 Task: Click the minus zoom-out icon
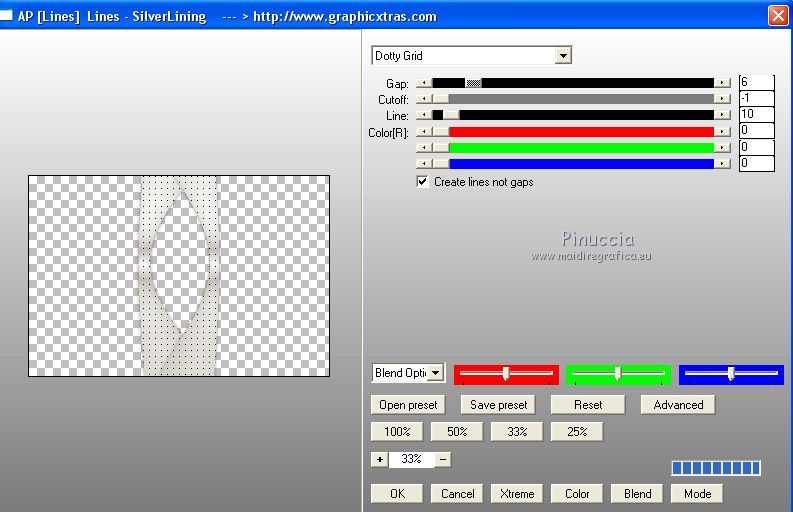(x=443, y=459)
